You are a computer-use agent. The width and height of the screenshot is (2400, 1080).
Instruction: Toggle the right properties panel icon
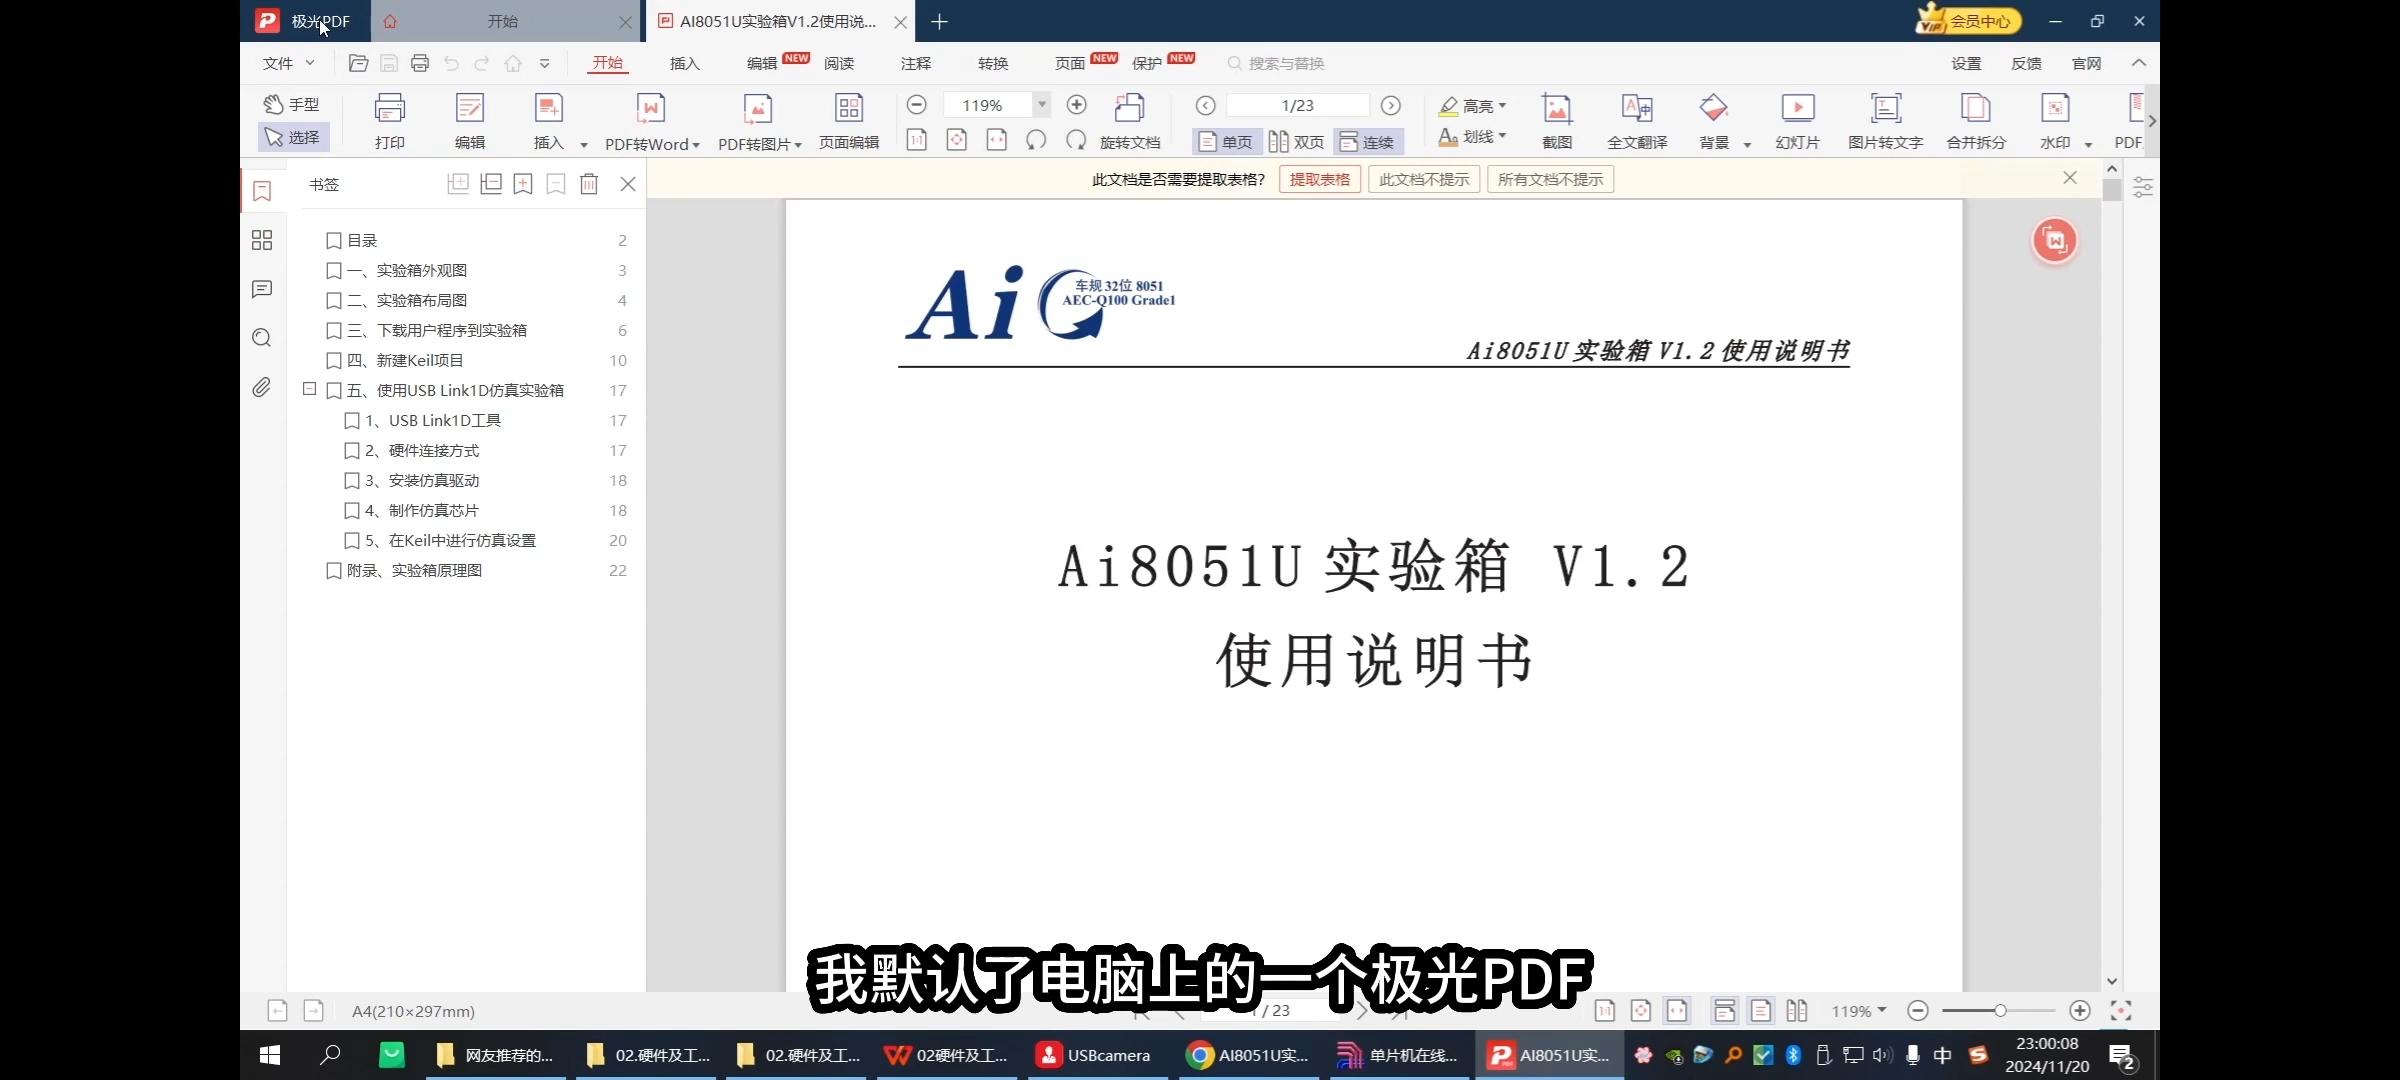click(x=2143, y=187)
